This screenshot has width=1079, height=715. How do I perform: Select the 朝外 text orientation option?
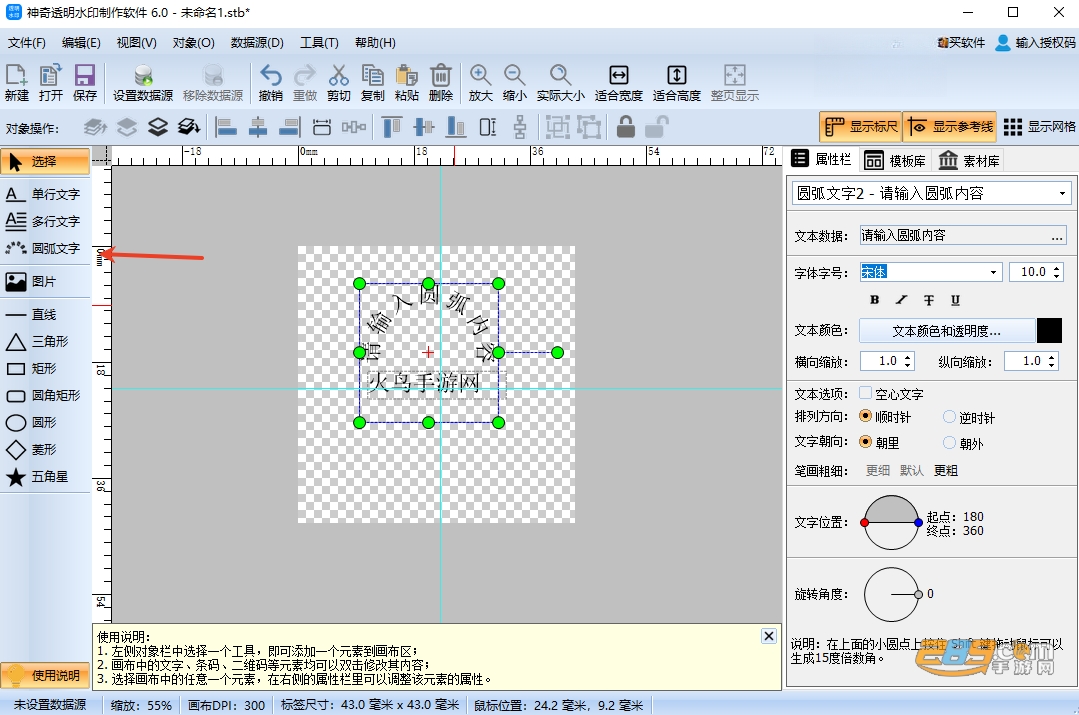pyautogui.click(x=950, y=442)
